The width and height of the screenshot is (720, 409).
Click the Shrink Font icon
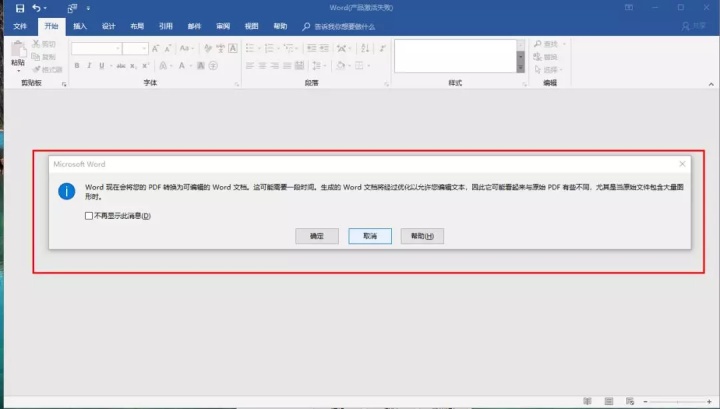click(168, 48)
